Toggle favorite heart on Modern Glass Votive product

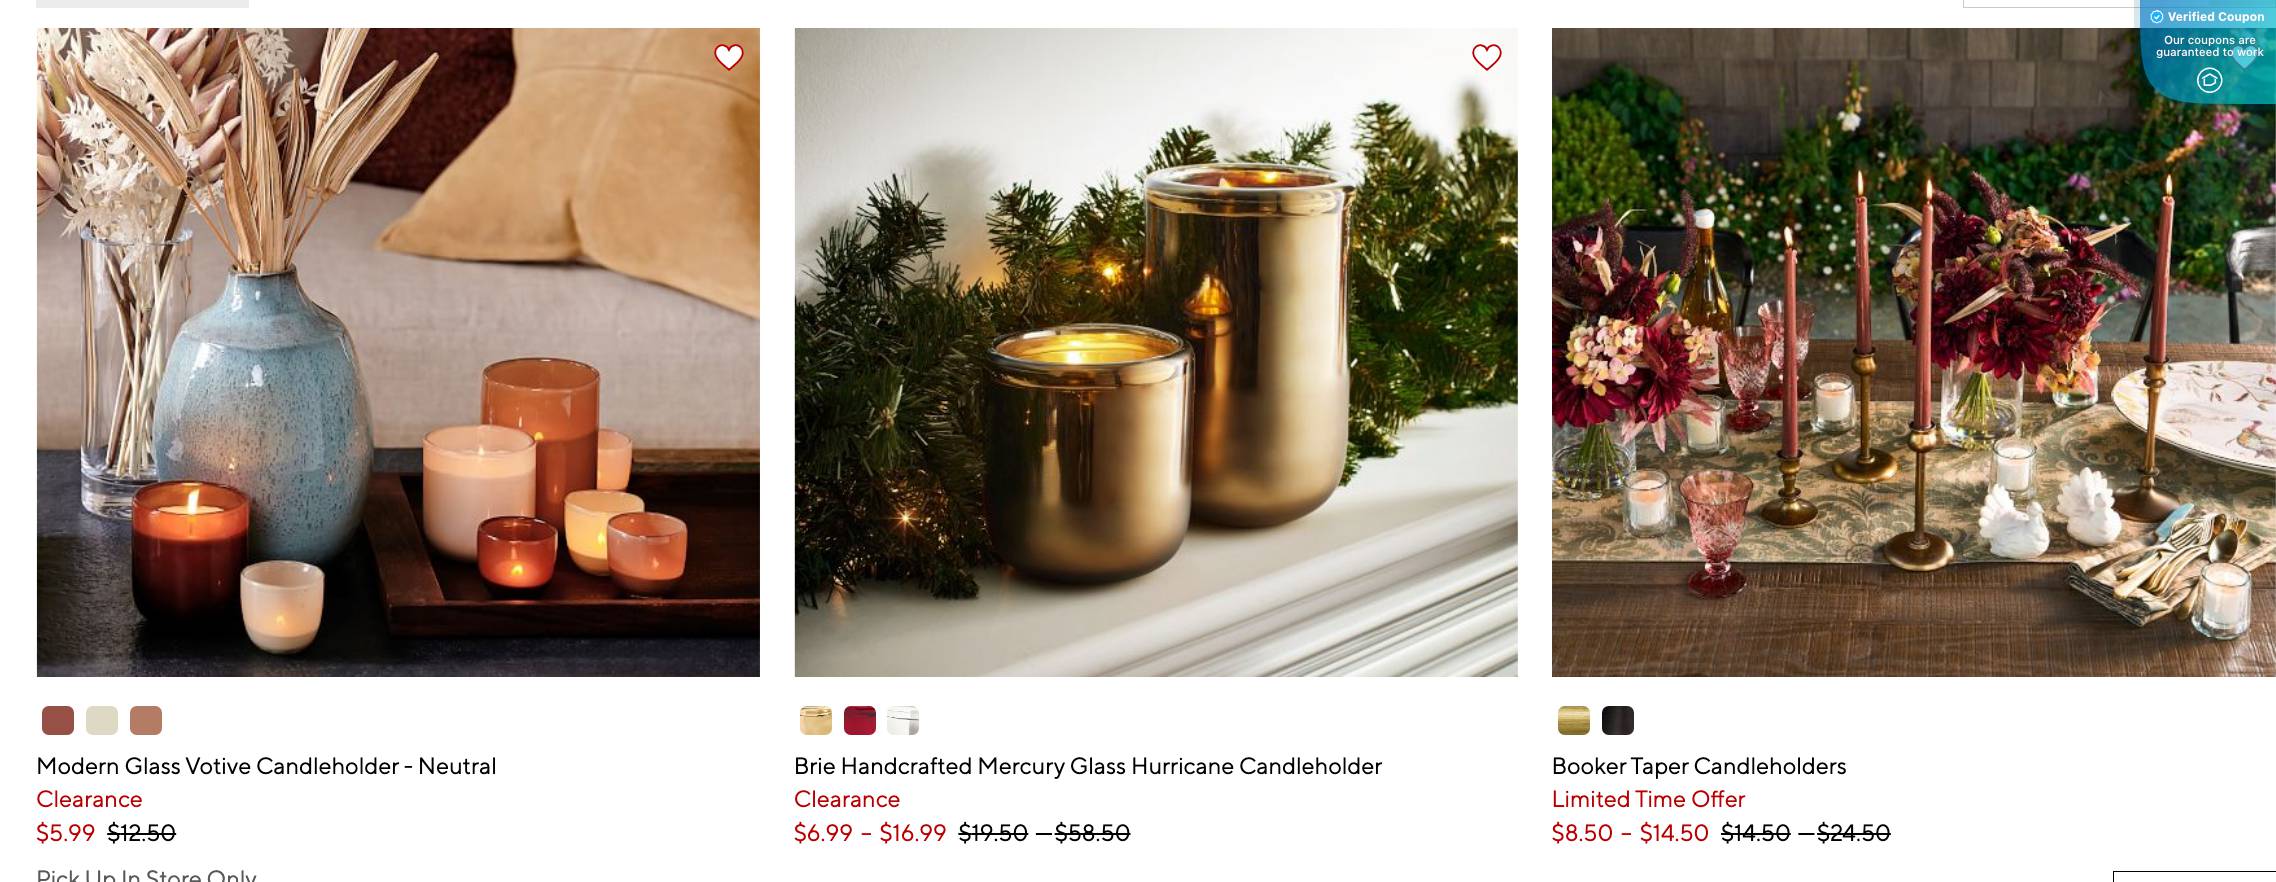(x=729, y=57)
